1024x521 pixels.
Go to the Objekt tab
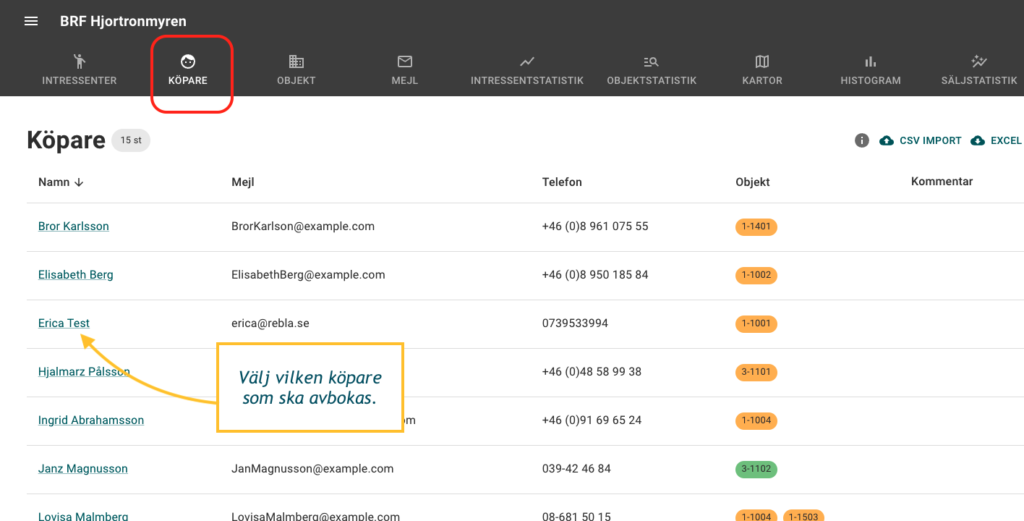(x=296, y=70)
